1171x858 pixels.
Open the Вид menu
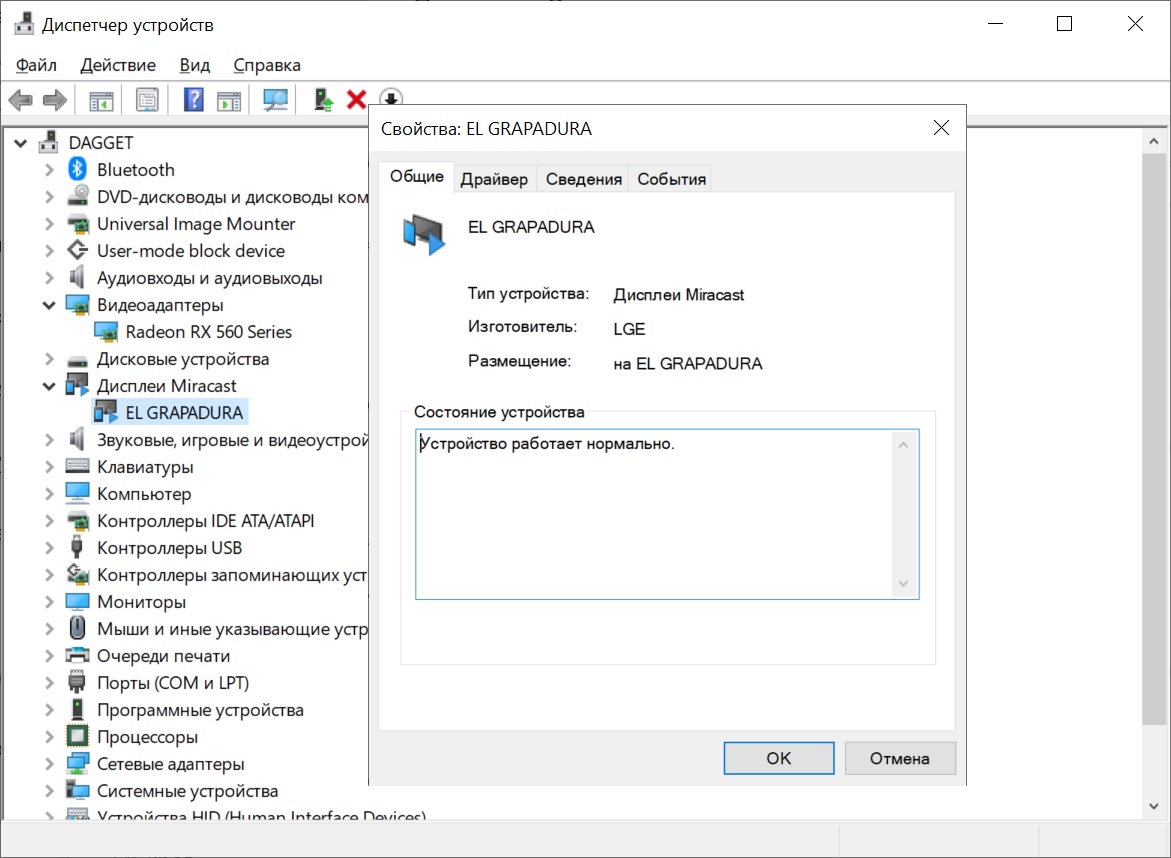pos(195,65)
